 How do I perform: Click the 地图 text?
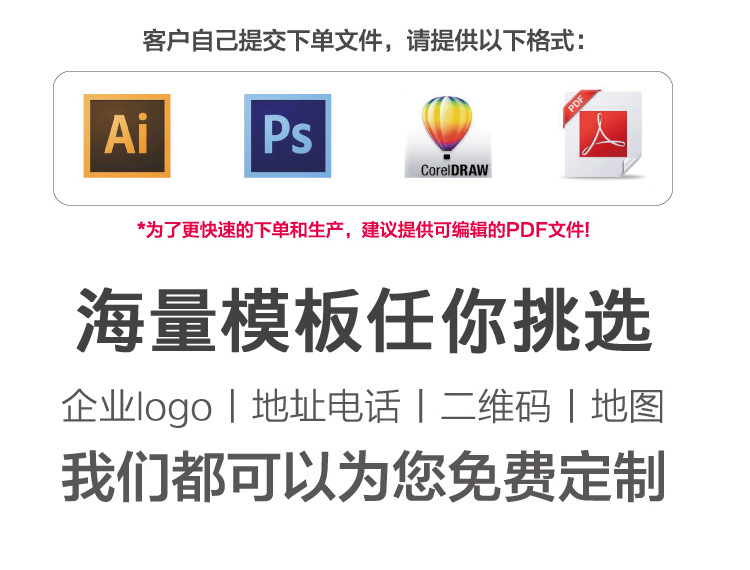[628, 406]
